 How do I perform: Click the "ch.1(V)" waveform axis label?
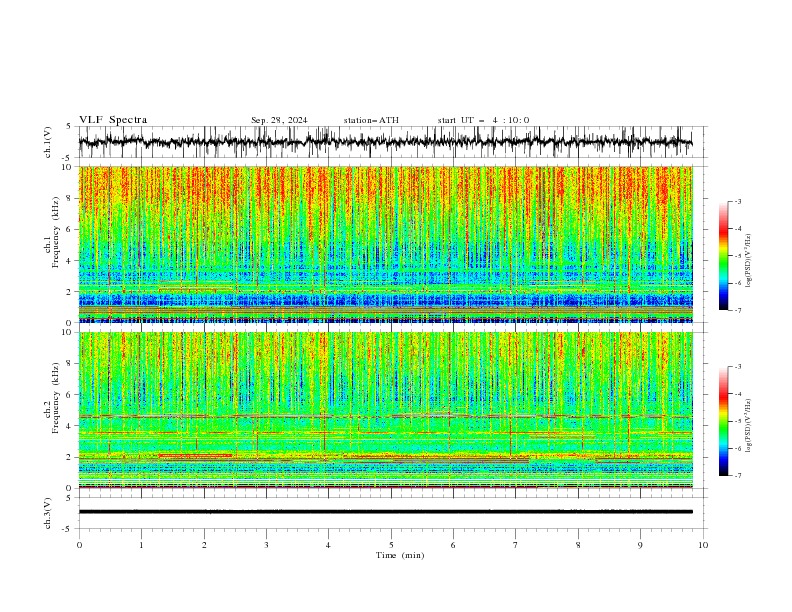tap(48, 142)
